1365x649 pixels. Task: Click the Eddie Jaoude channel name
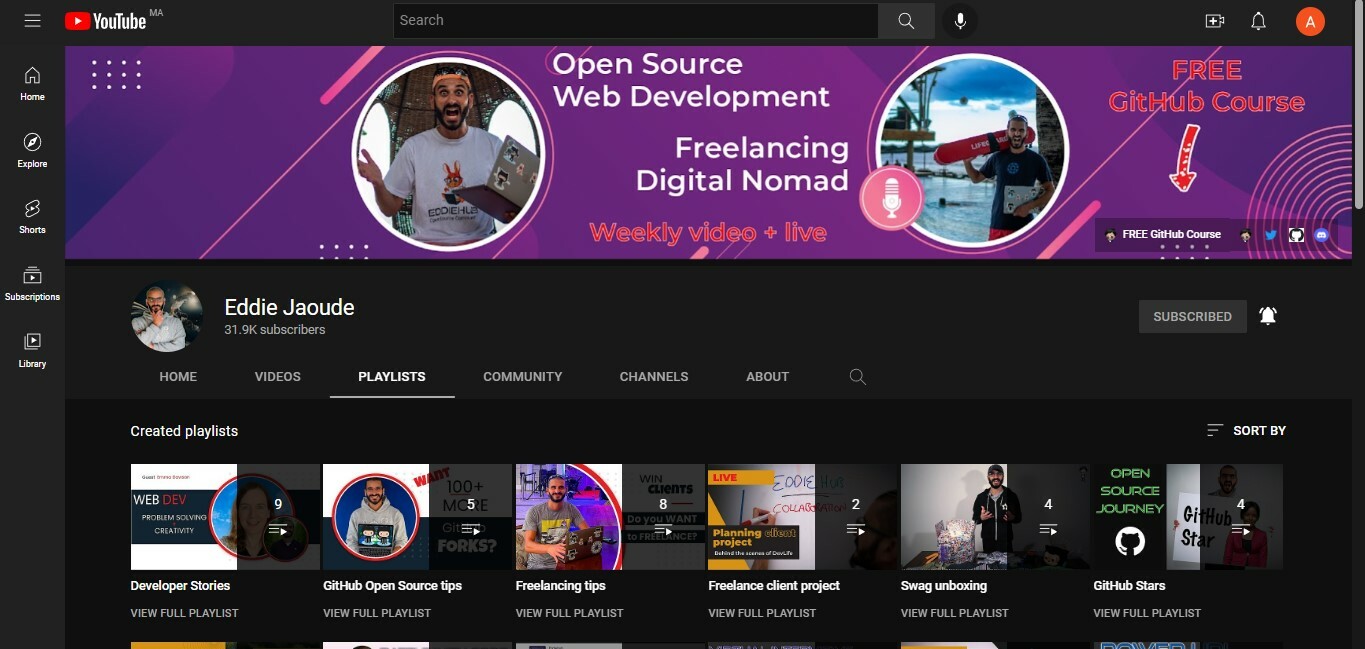289,307
